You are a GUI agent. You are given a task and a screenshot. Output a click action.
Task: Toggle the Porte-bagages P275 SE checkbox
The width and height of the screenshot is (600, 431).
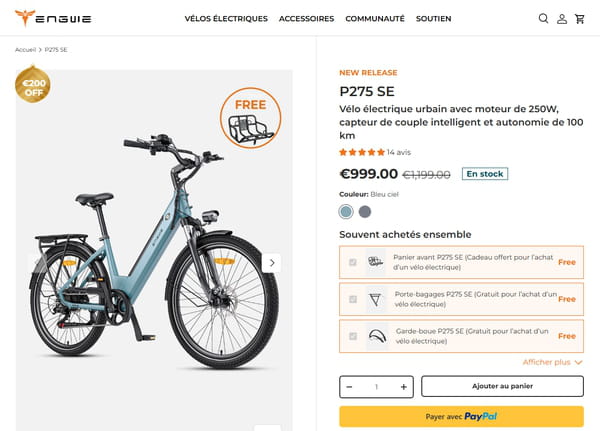[352, 299]
